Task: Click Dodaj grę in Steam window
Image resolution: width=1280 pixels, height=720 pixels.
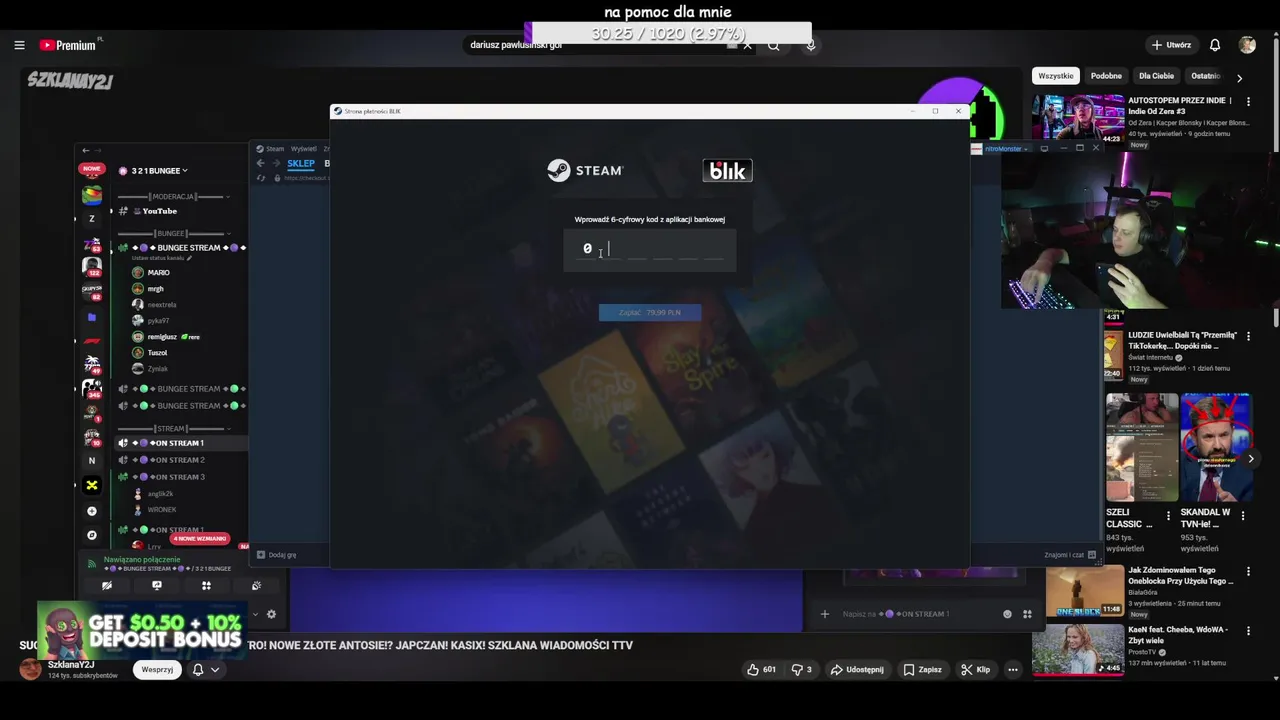Action: tap(277, 555)
